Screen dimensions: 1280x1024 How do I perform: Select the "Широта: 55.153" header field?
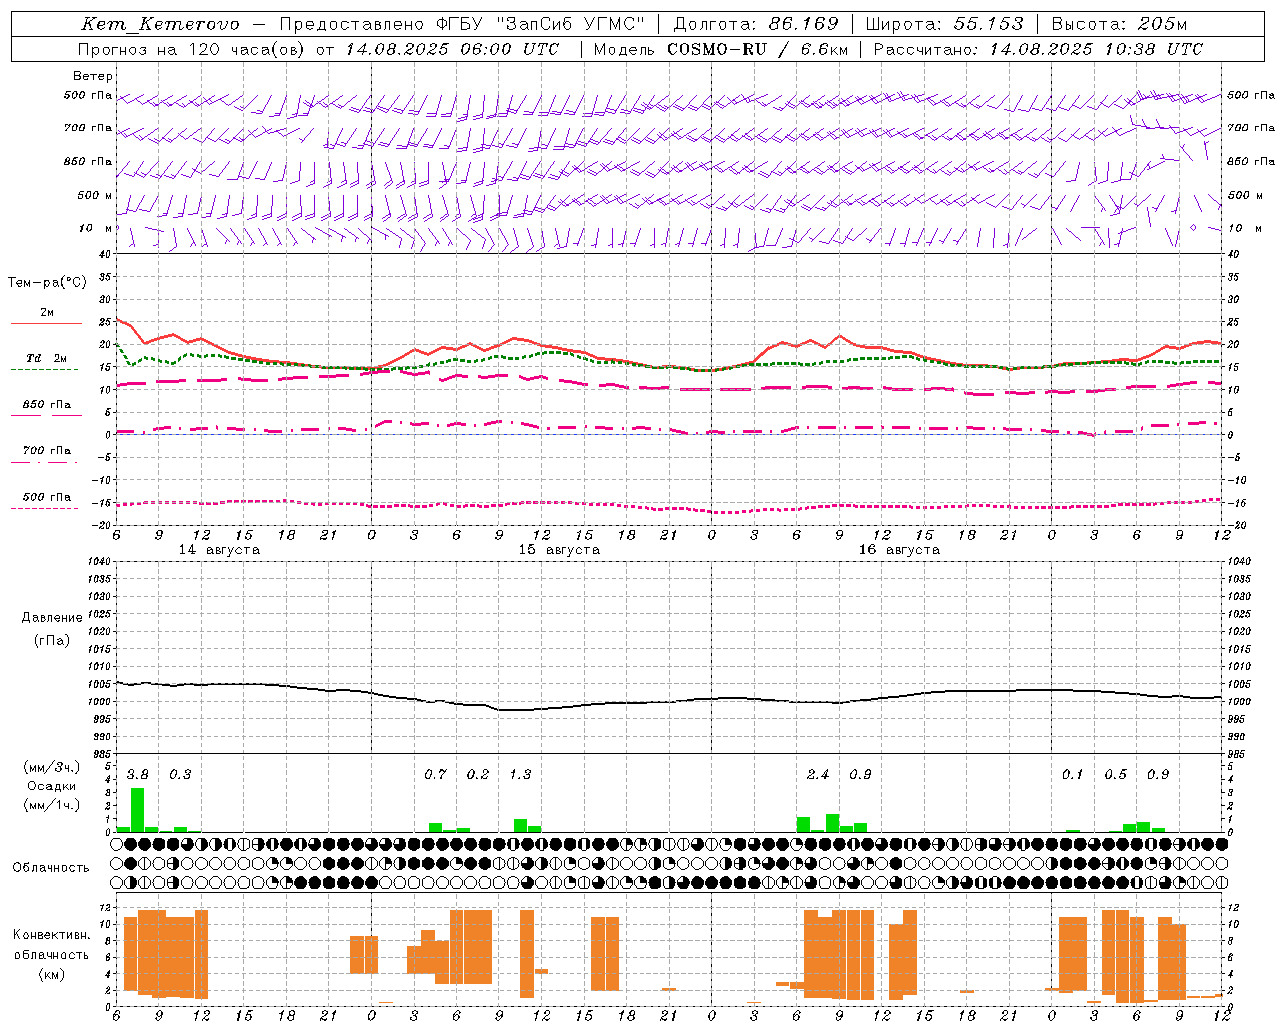945,24
